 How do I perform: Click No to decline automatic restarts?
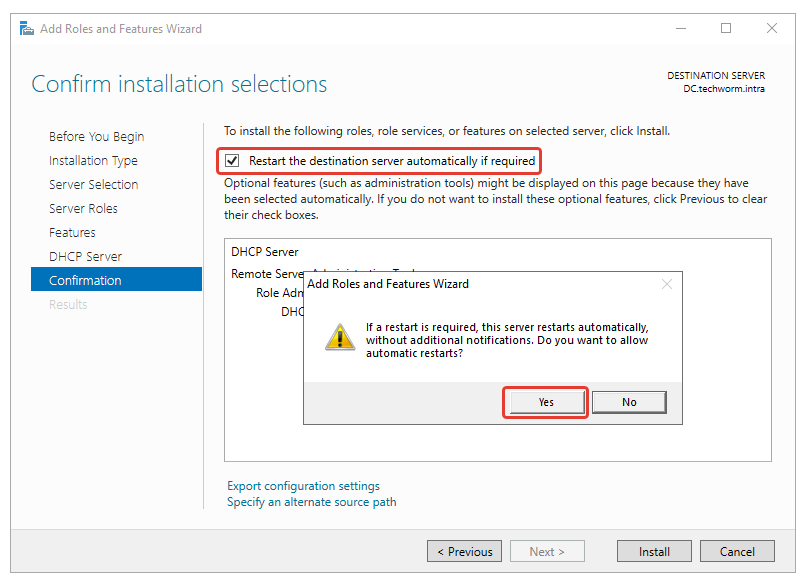[629, 402]
